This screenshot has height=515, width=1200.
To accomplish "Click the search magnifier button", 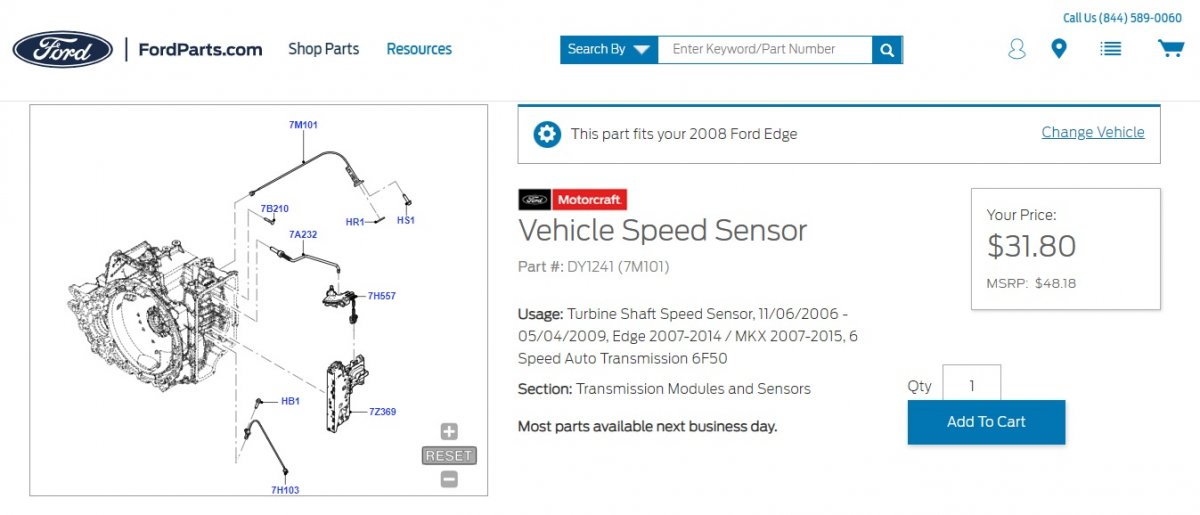I will pyautogui.click(x=887, y=50).
